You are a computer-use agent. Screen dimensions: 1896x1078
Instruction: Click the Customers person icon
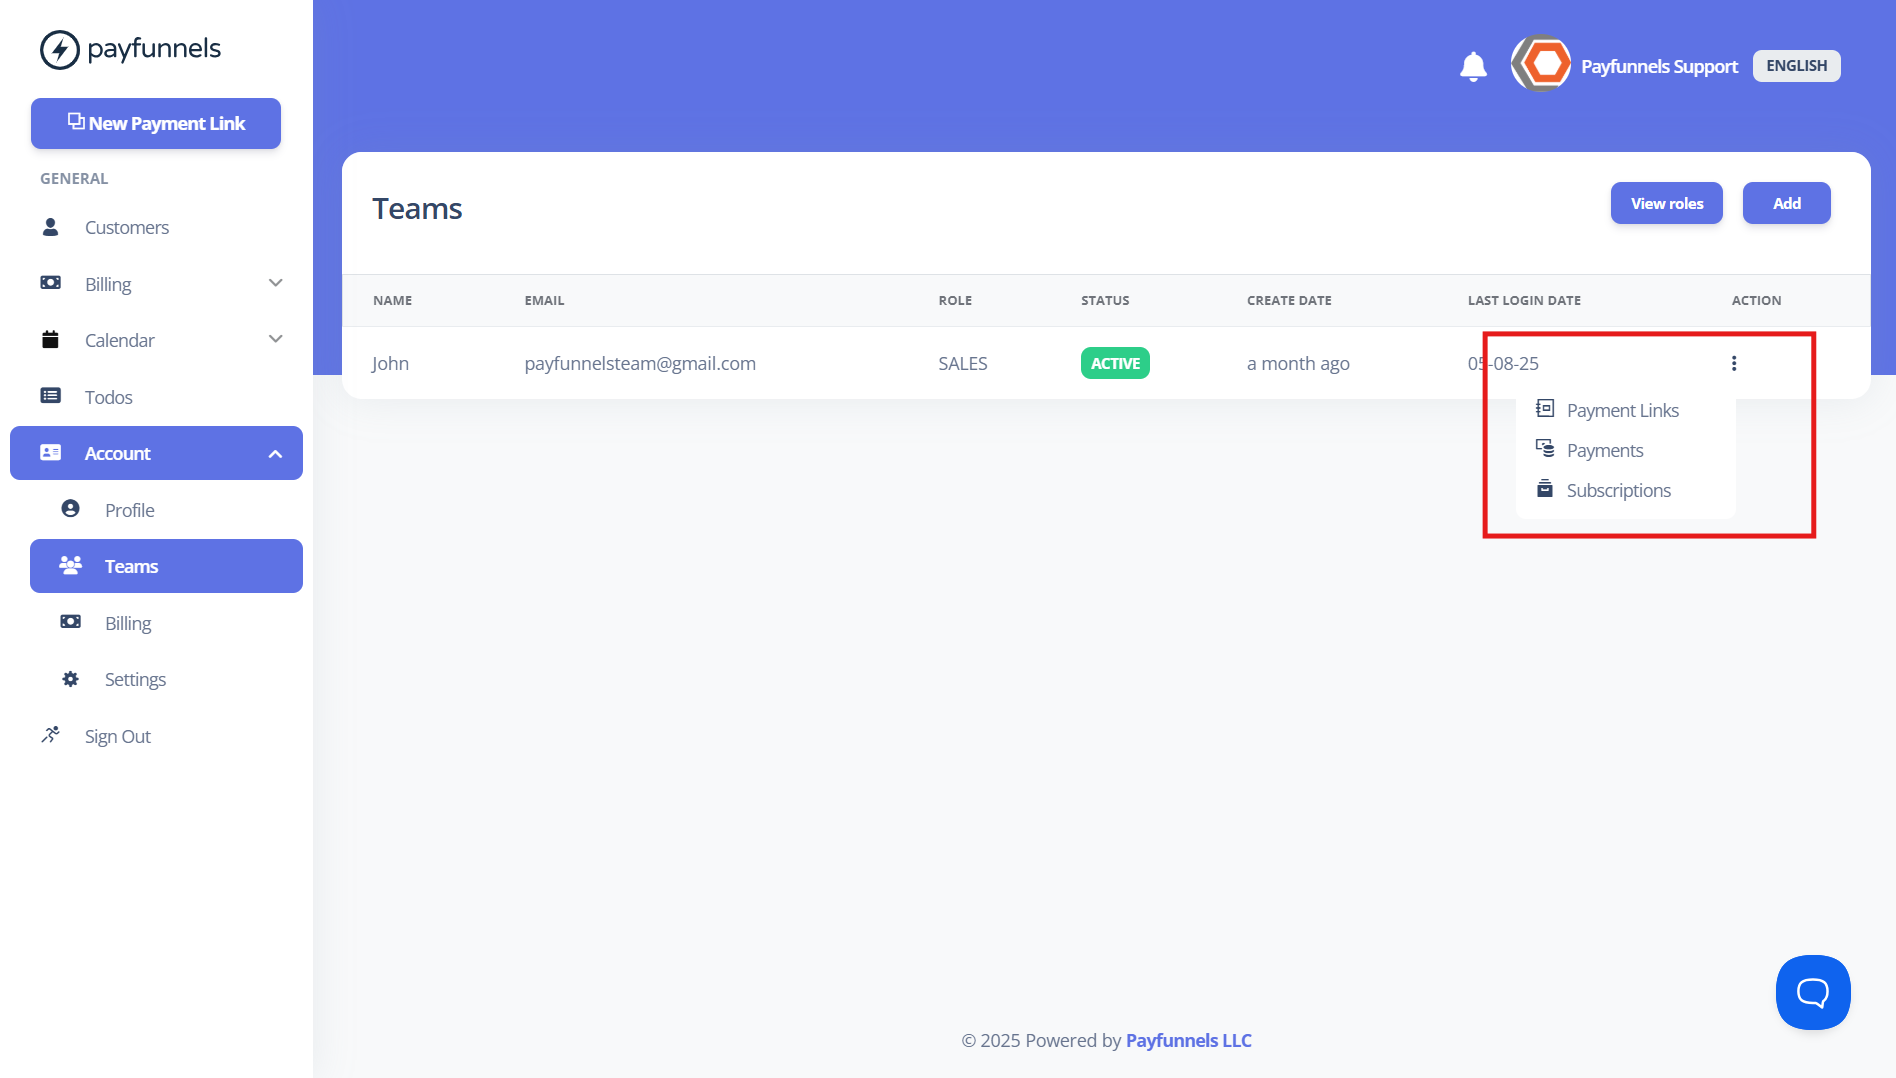(x=50, y=227)
